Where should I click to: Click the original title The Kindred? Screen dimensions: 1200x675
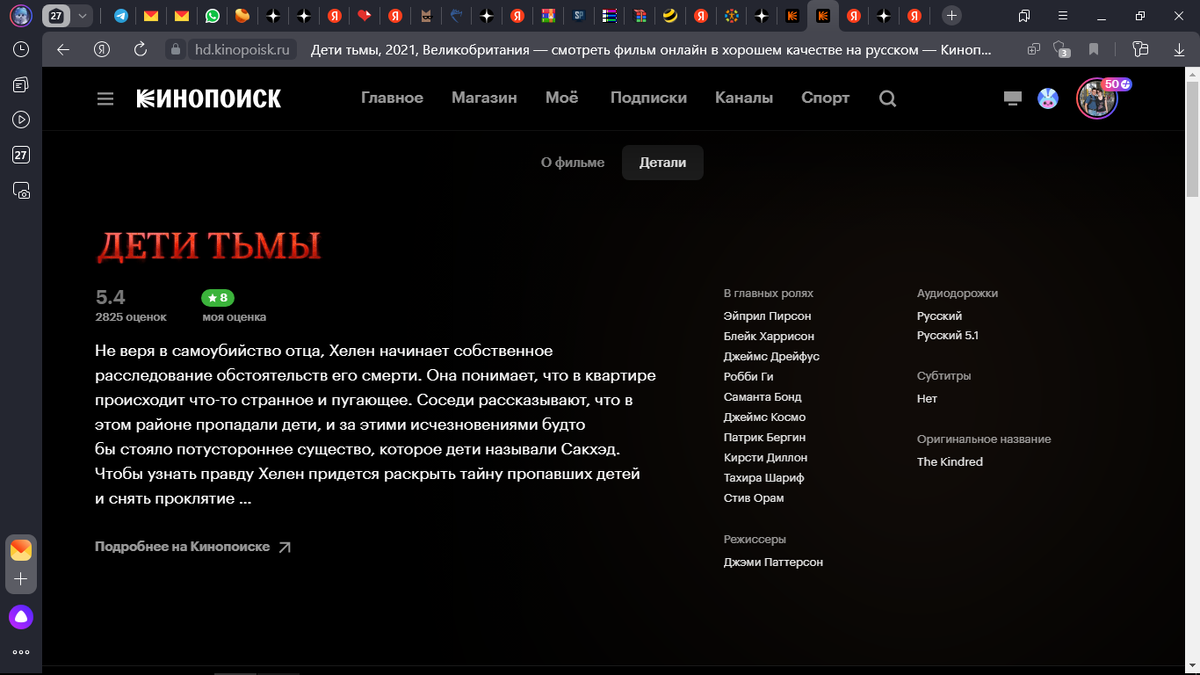(x=950, y=462)
